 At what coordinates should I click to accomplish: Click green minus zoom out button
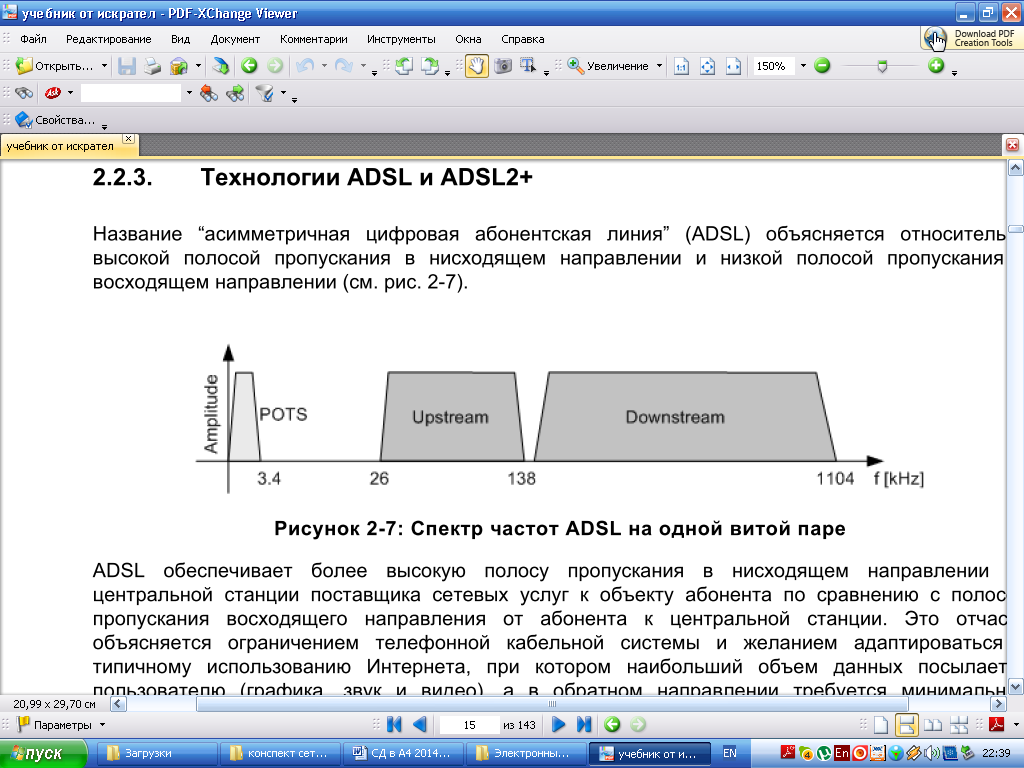[822, 65]
